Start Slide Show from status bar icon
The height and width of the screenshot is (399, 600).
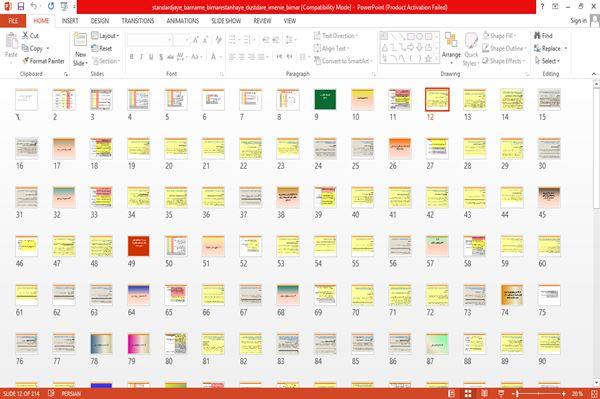click(x=501, y=393)
